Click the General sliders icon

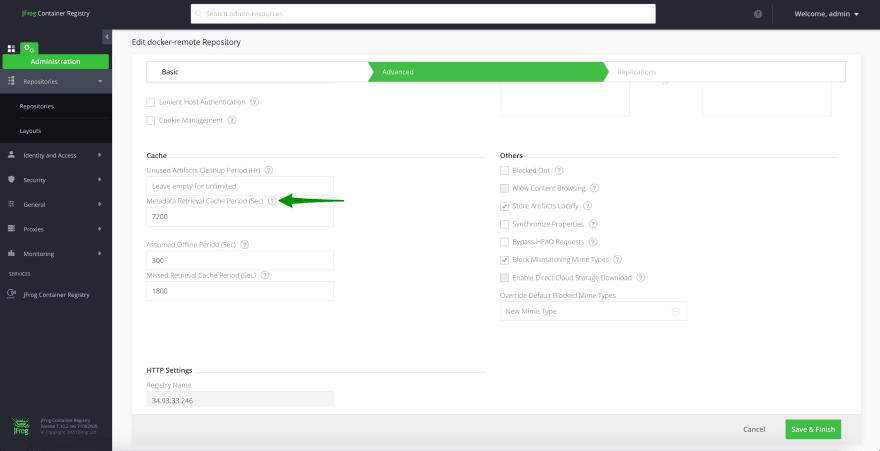tap(11, 205)
